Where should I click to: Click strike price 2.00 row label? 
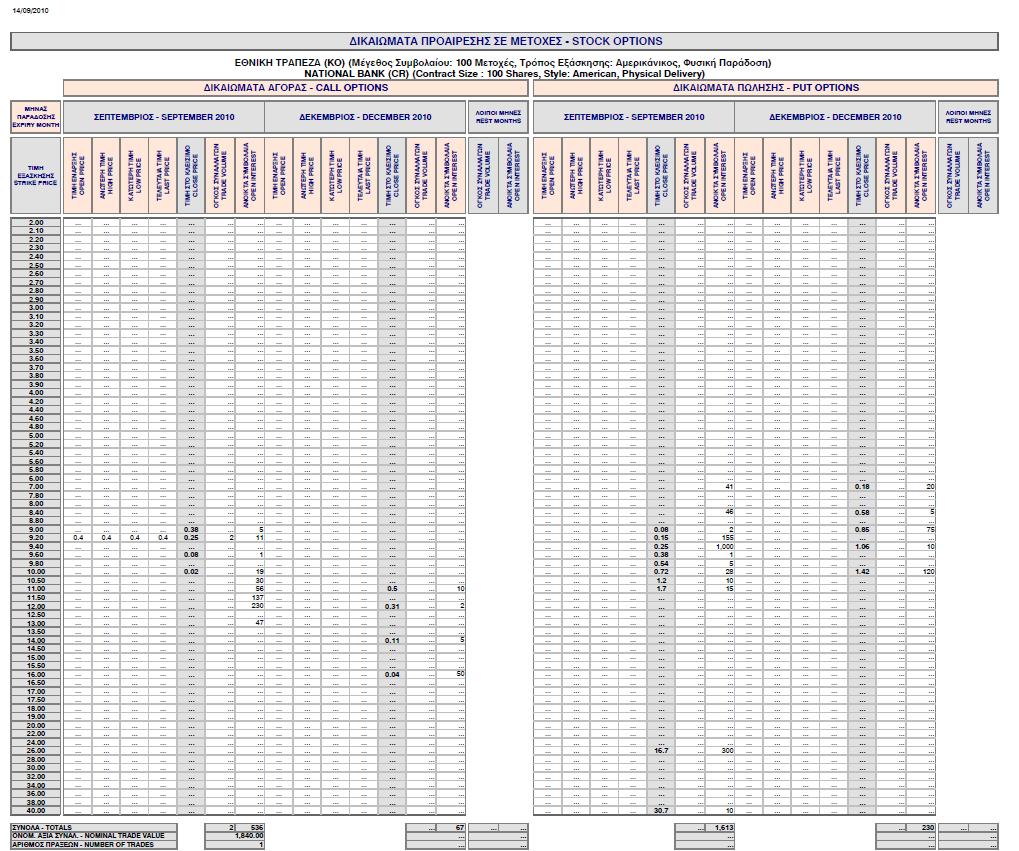pos(36,222)
